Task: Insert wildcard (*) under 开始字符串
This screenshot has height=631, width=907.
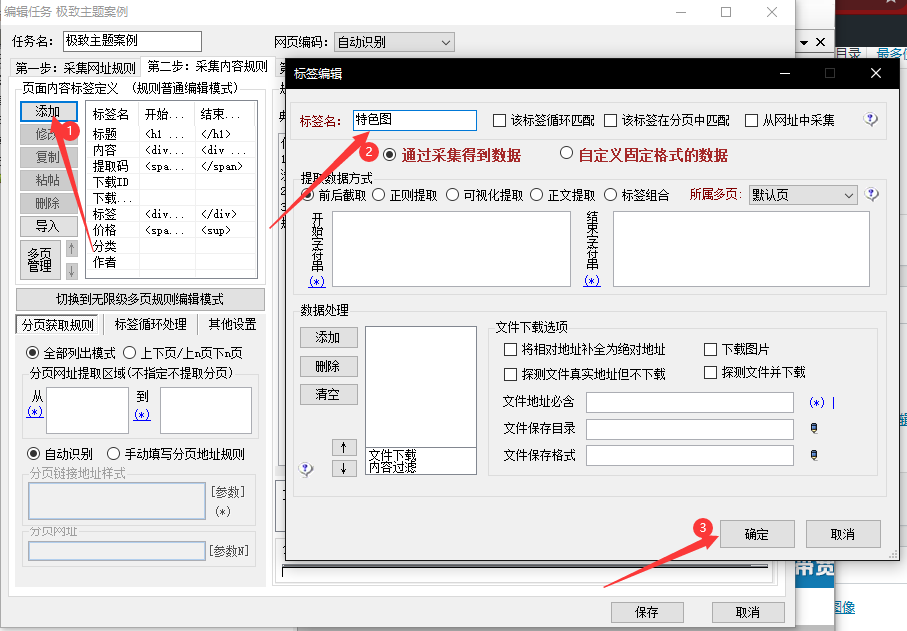Action: [317, 281]
